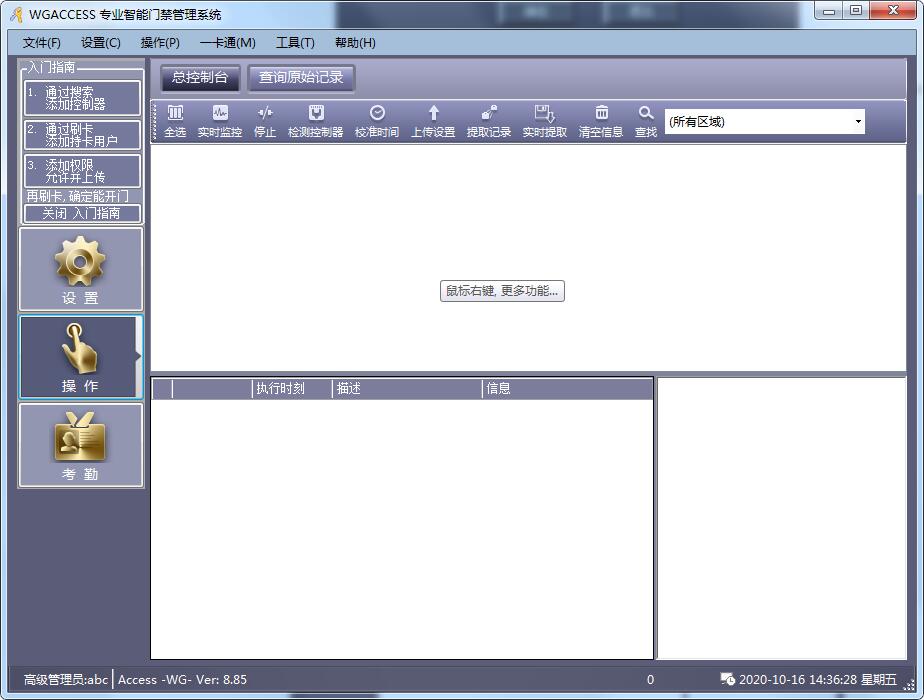
Task: Open the 设置 gear panel
Action: (x=81, y=269)
